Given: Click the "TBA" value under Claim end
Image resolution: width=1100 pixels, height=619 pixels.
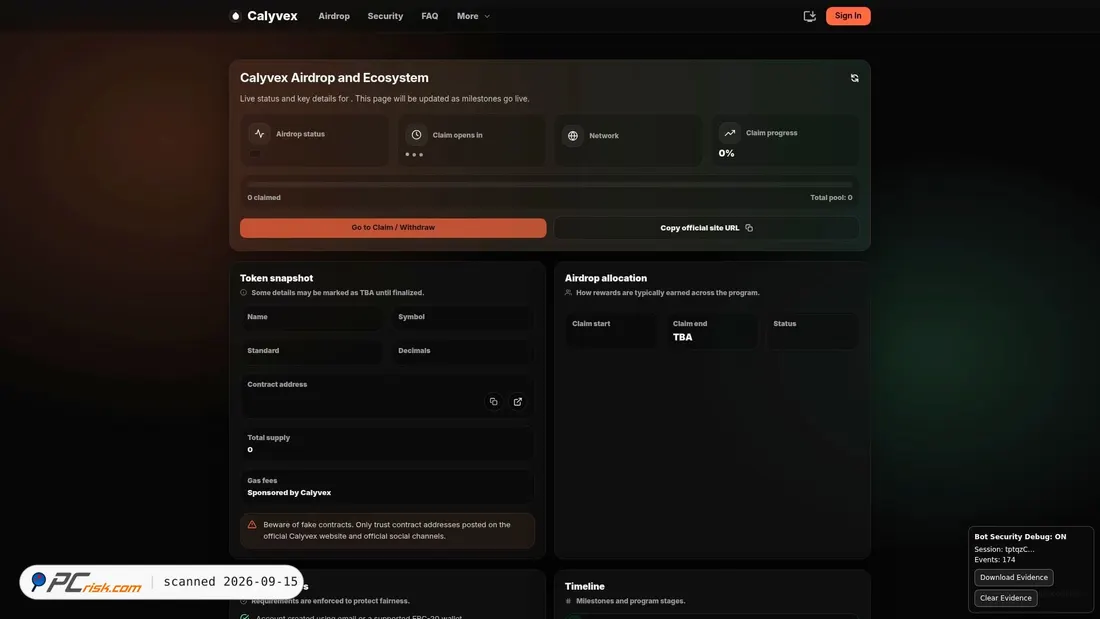Looking at the screenshot, I should click(683, 337).
